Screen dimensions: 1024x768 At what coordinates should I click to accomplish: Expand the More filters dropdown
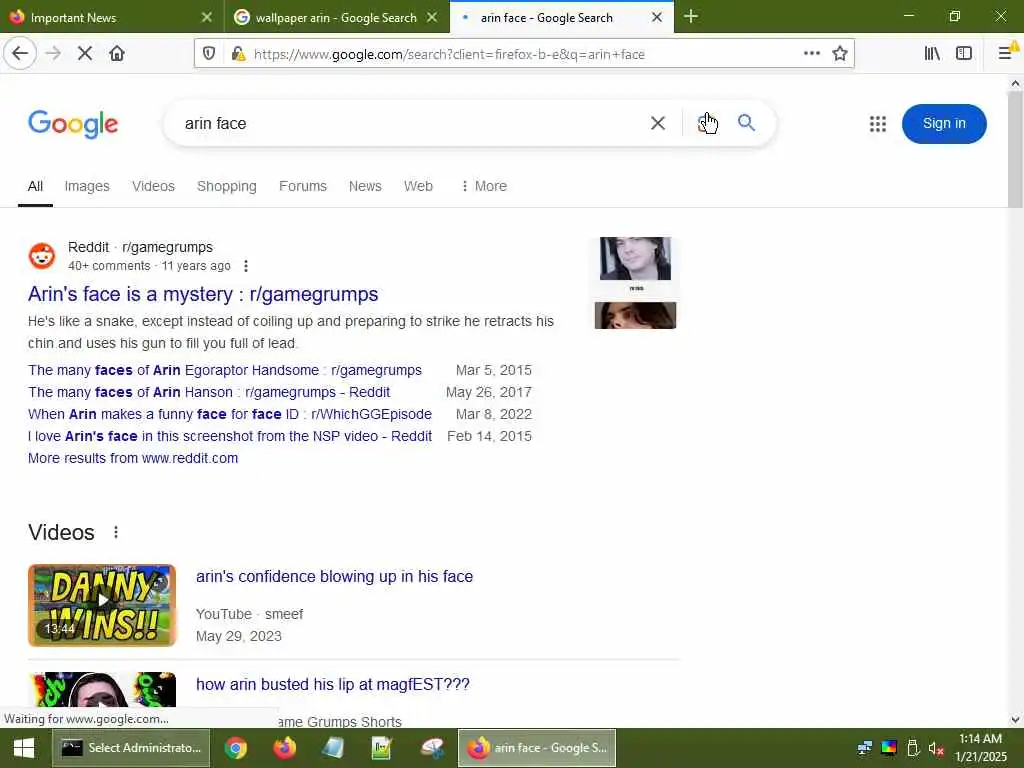484,186
